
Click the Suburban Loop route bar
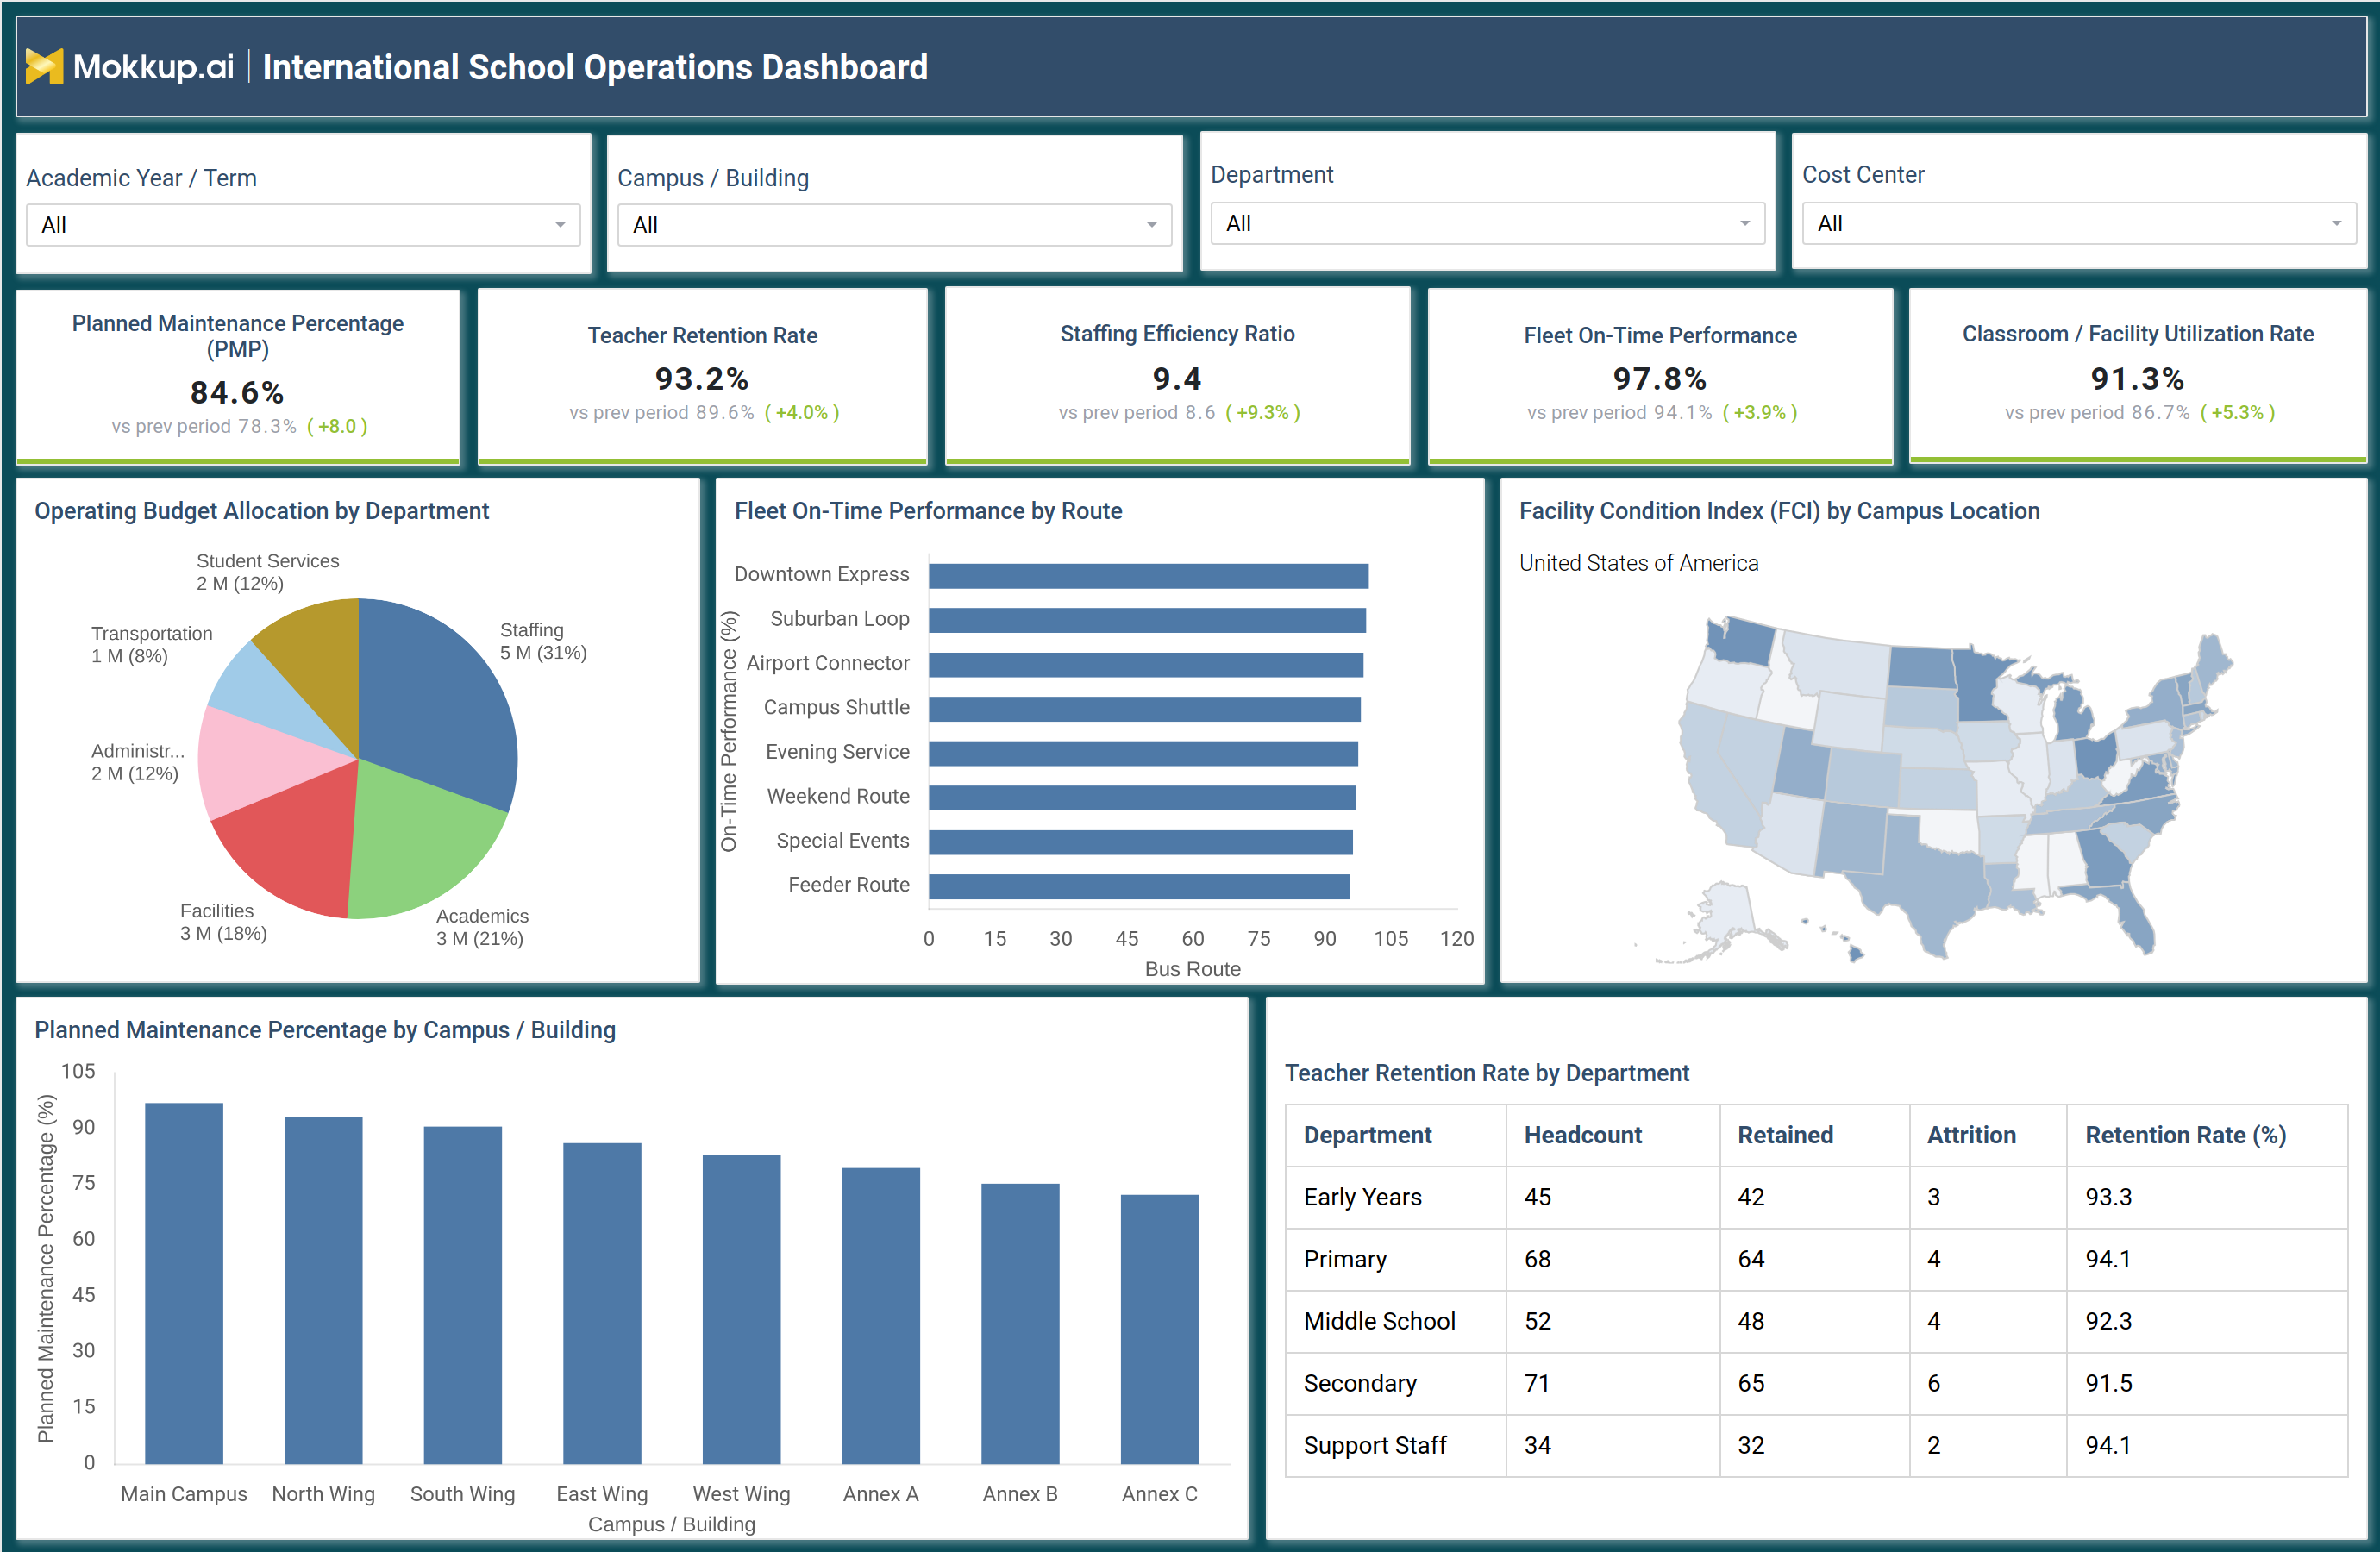point(1147,620)
